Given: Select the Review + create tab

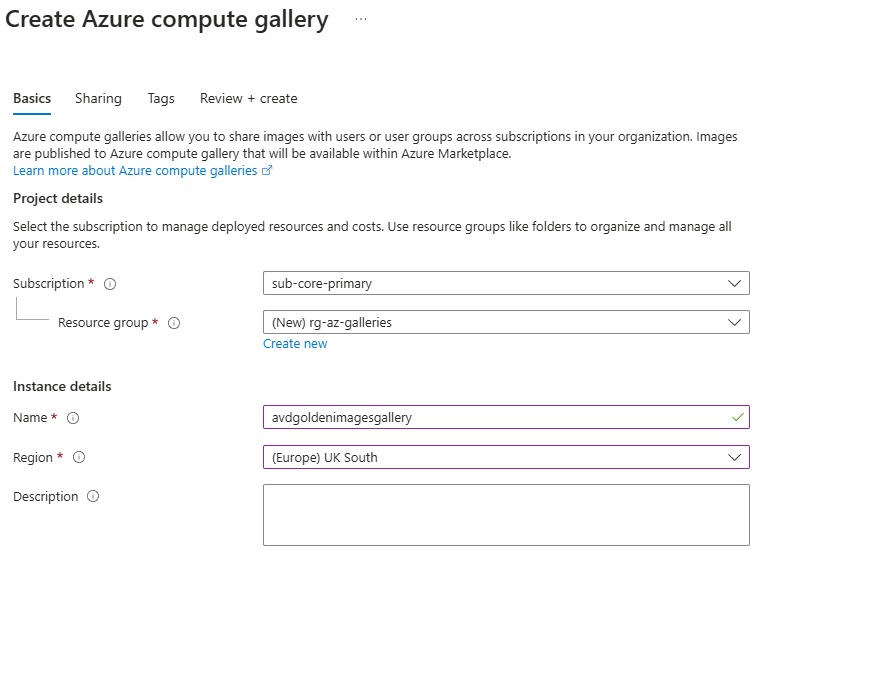Looking at the screenshot, I should (x=248, y=98).
